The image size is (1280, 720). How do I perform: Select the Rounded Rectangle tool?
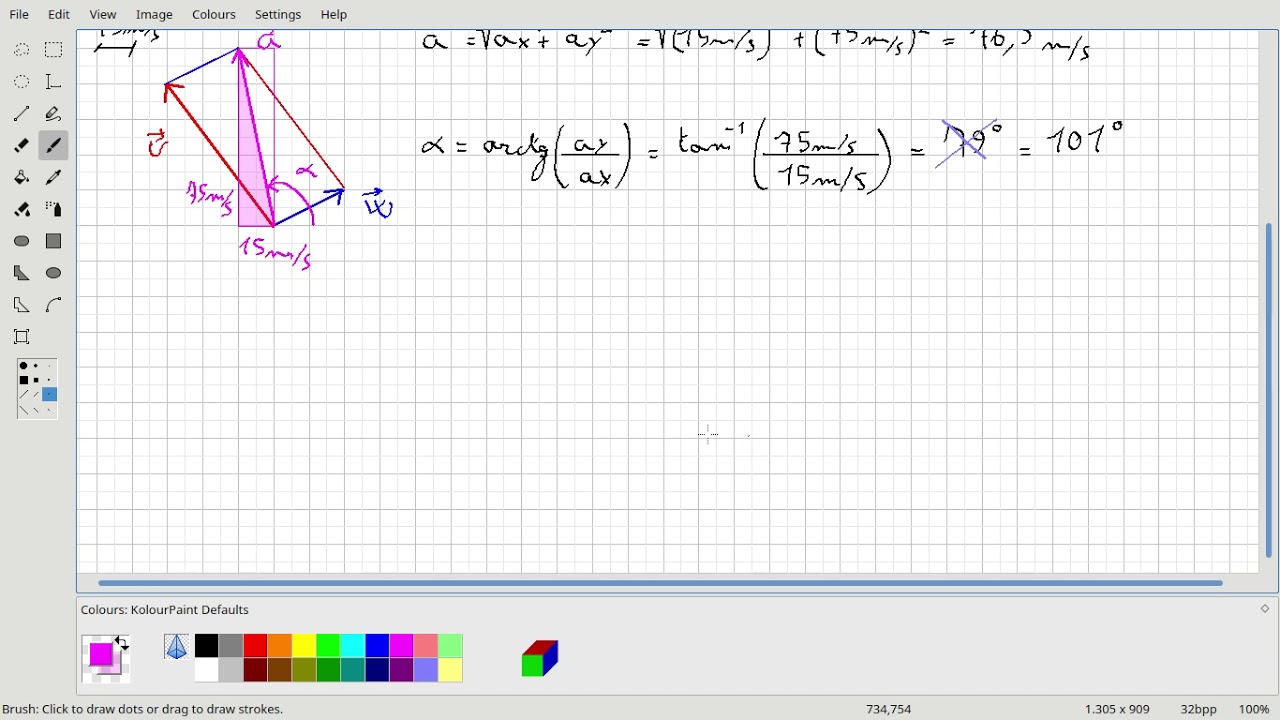point(22,242)
